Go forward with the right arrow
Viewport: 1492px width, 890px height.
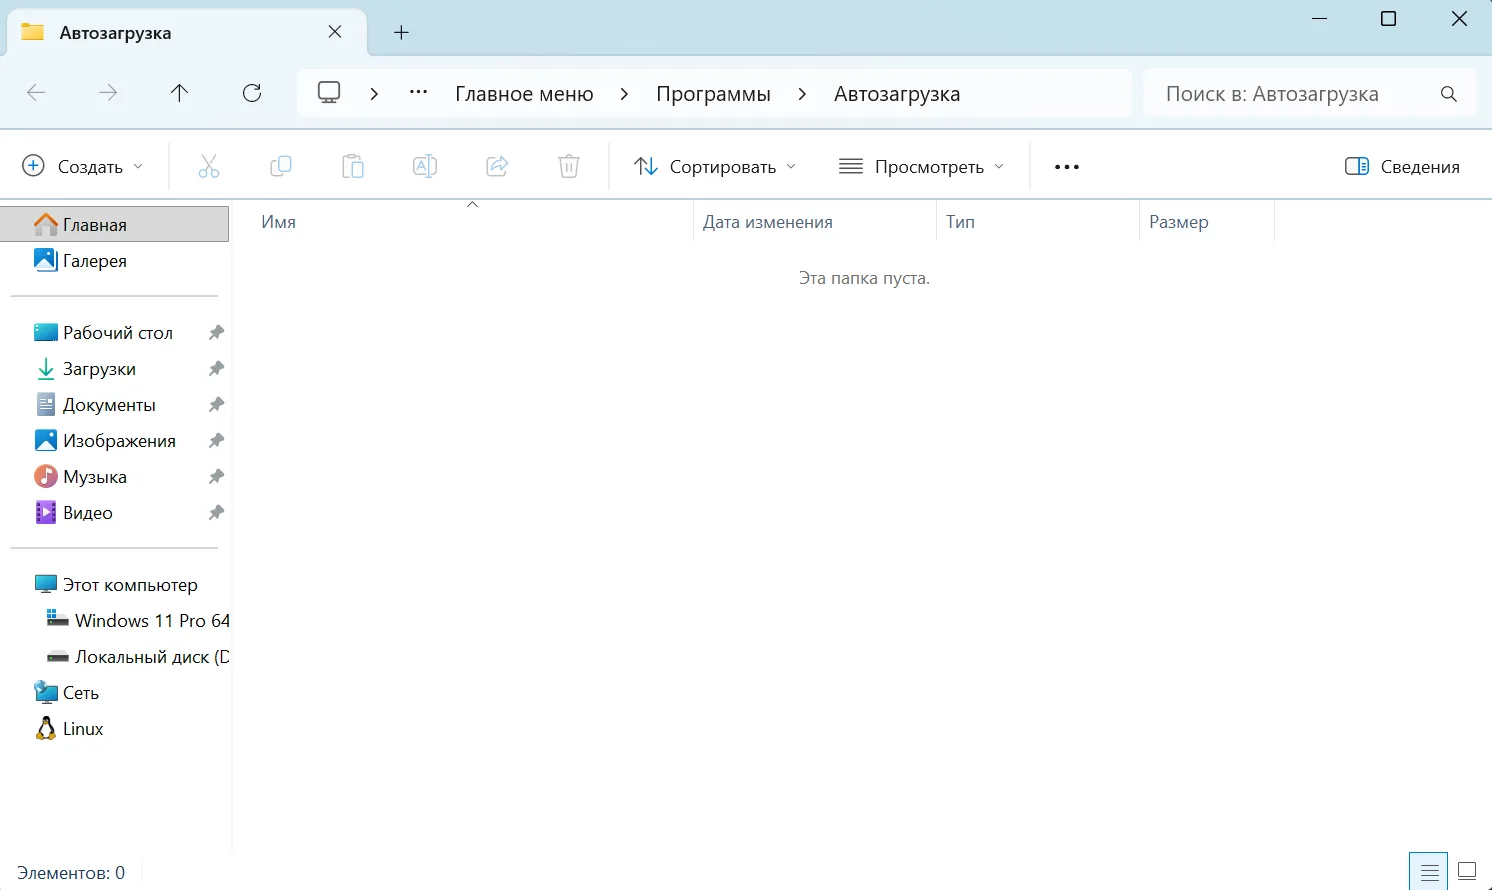coord(108,93)
